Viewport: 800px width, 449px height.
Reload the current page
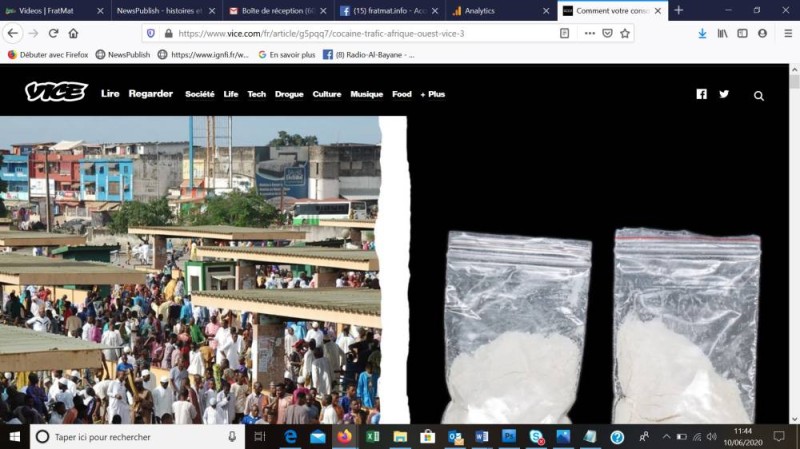53,33
